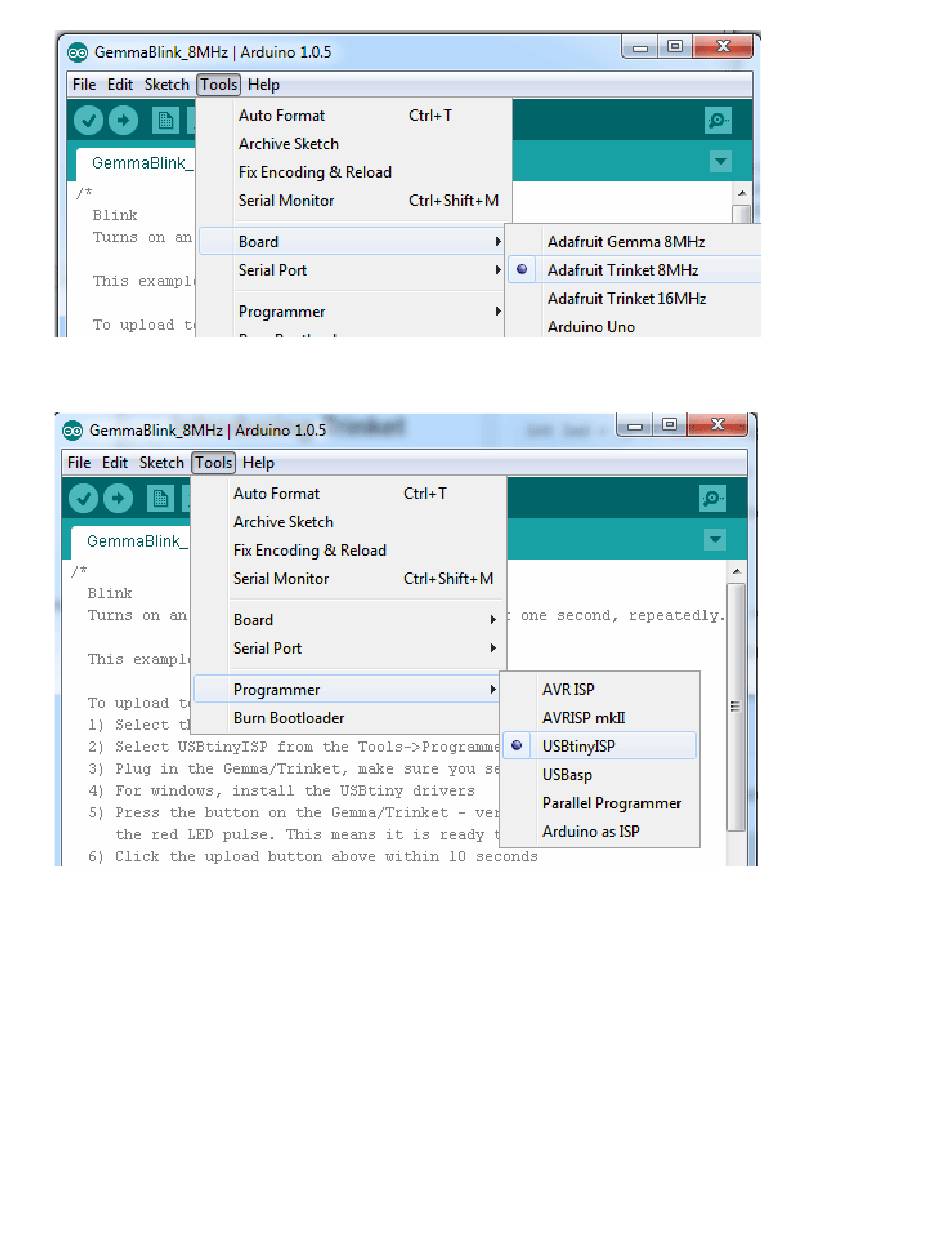Click the Tools menu in the Programmer-submenu window
Image resolution: width=950 pixels, height=1254 pixels.
tap(214, 463)
